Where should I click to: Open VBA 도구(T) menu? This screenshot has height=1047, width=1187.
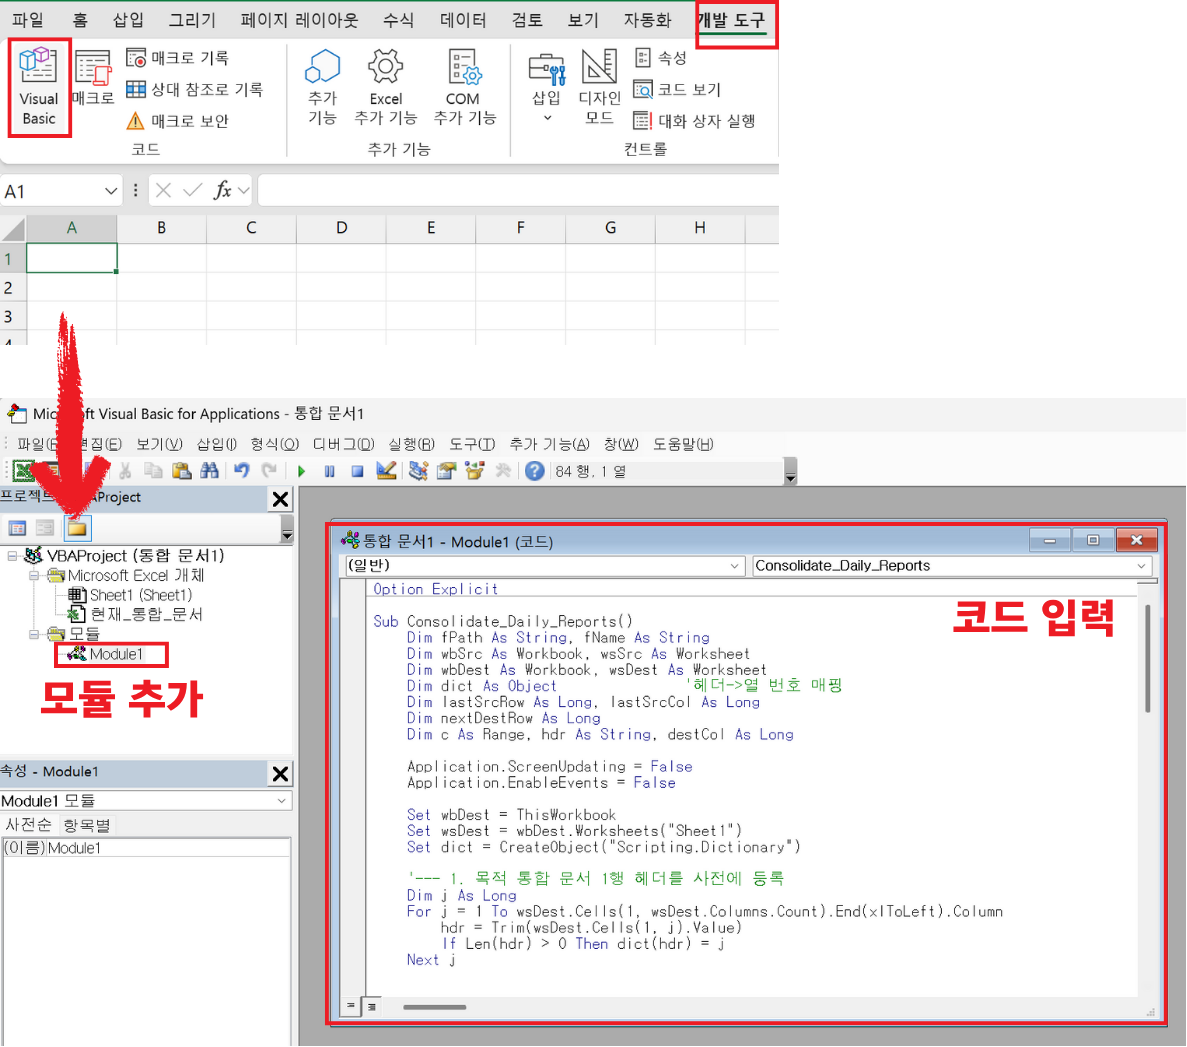[472, 444]
